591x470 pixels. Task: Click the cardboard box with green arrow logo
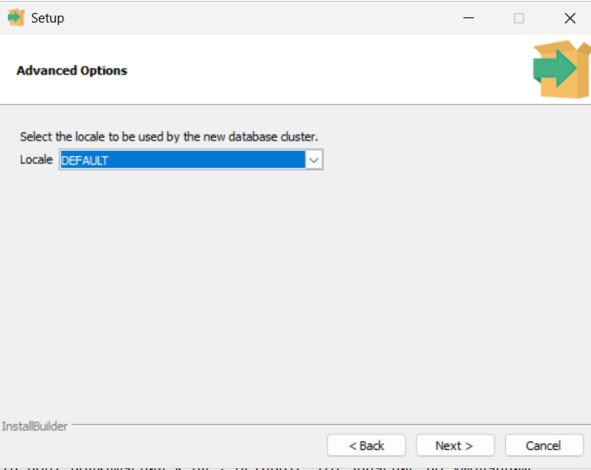562,69
